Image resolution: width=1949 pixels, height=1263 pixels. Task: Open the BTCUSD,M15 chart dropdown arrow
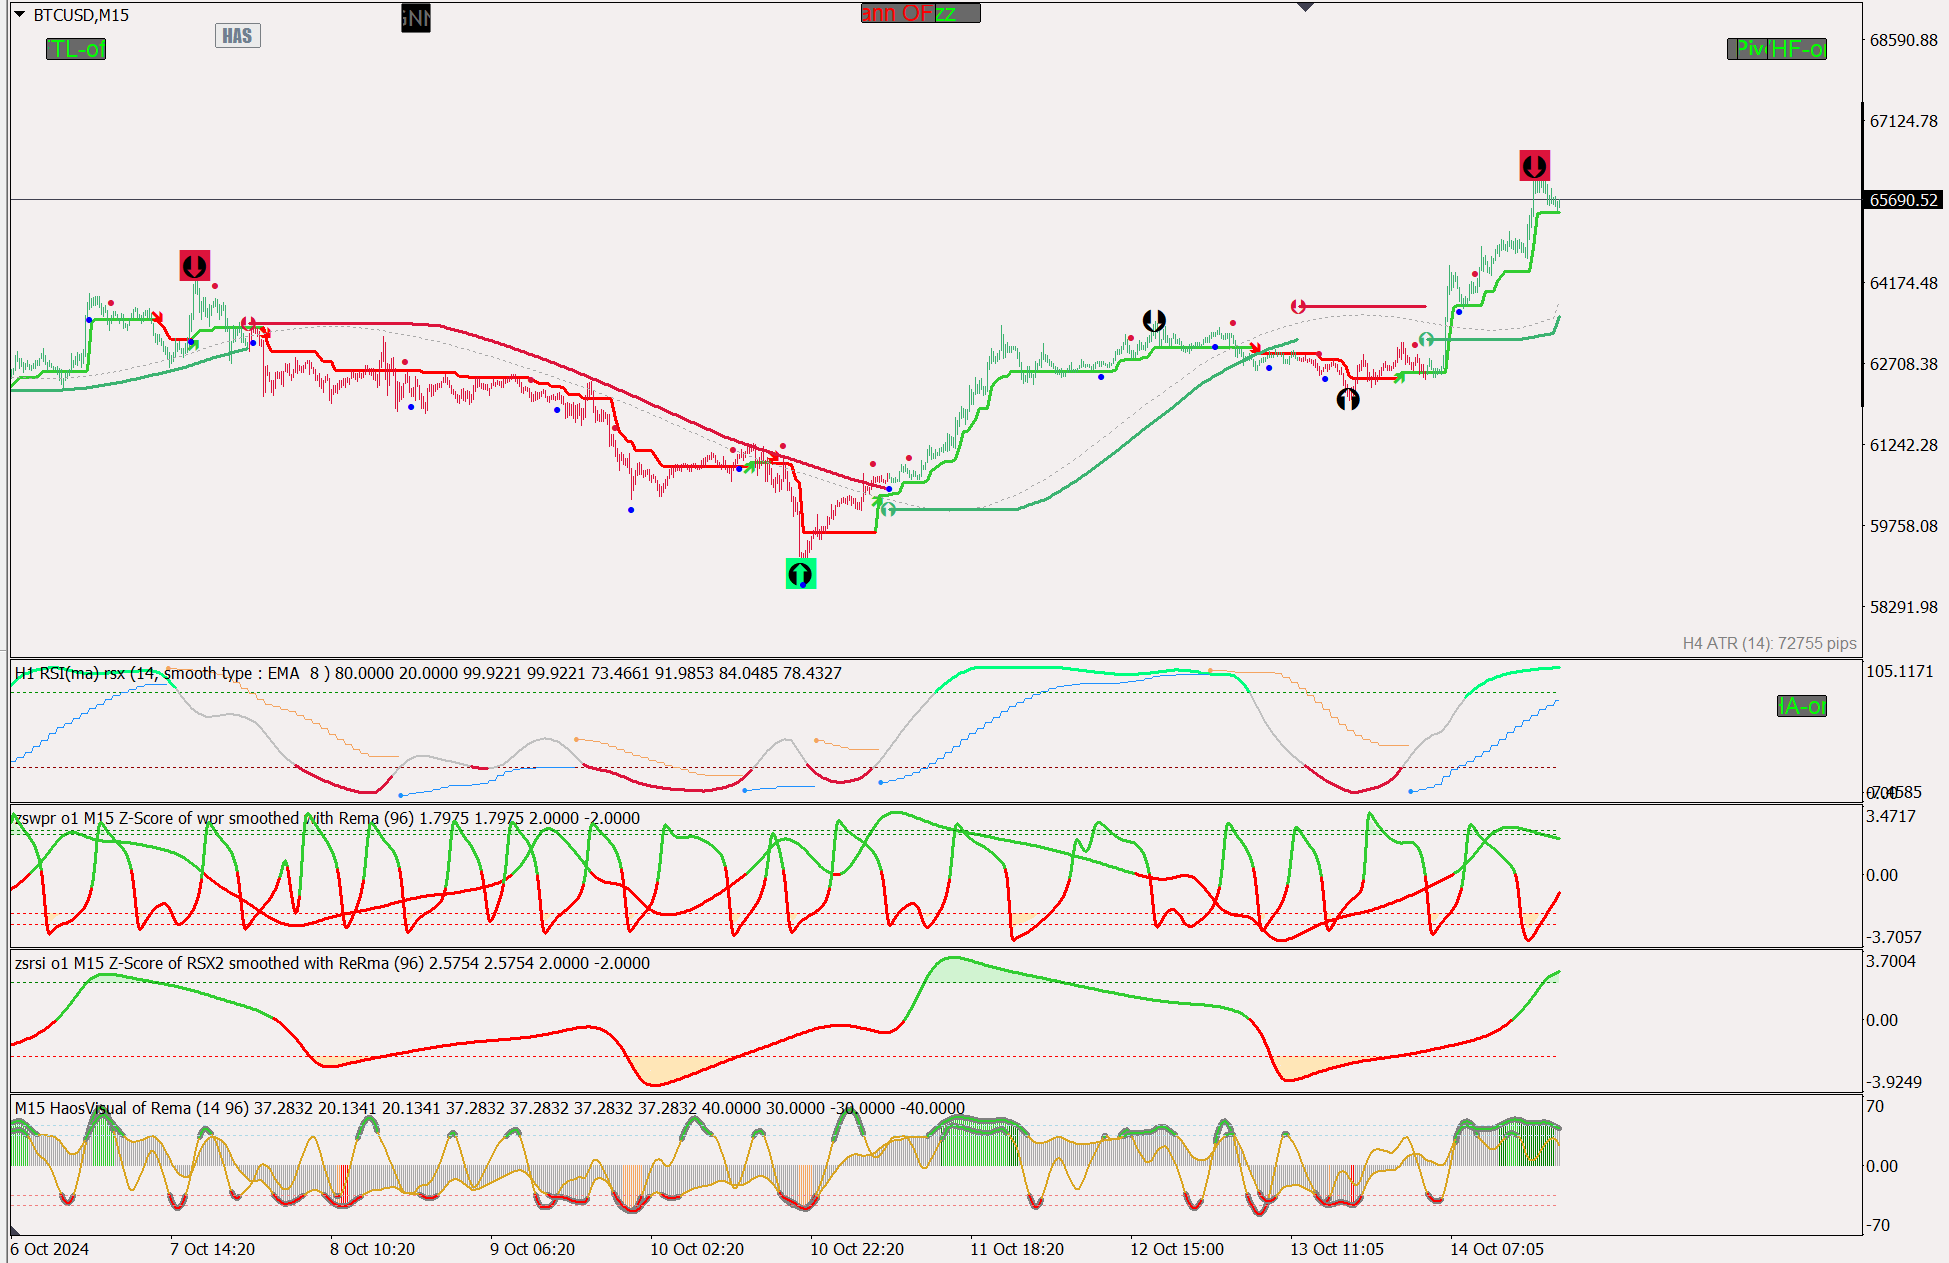click(x=19, y=14)
